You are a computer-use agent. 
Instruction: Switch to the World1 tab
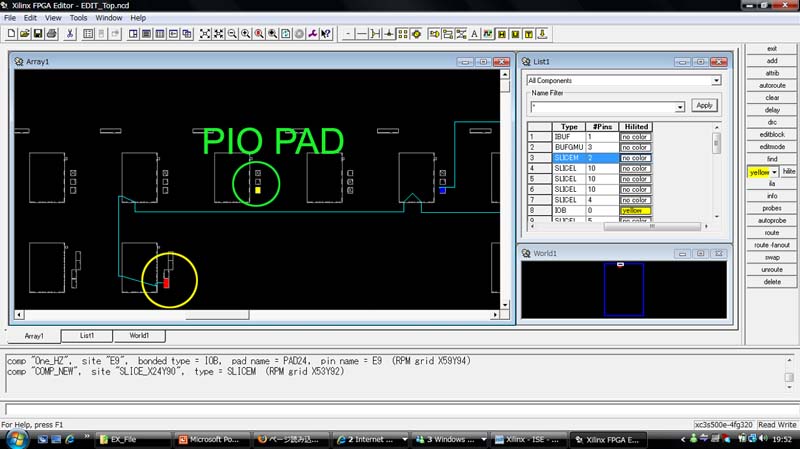click(x=139, y=336)
